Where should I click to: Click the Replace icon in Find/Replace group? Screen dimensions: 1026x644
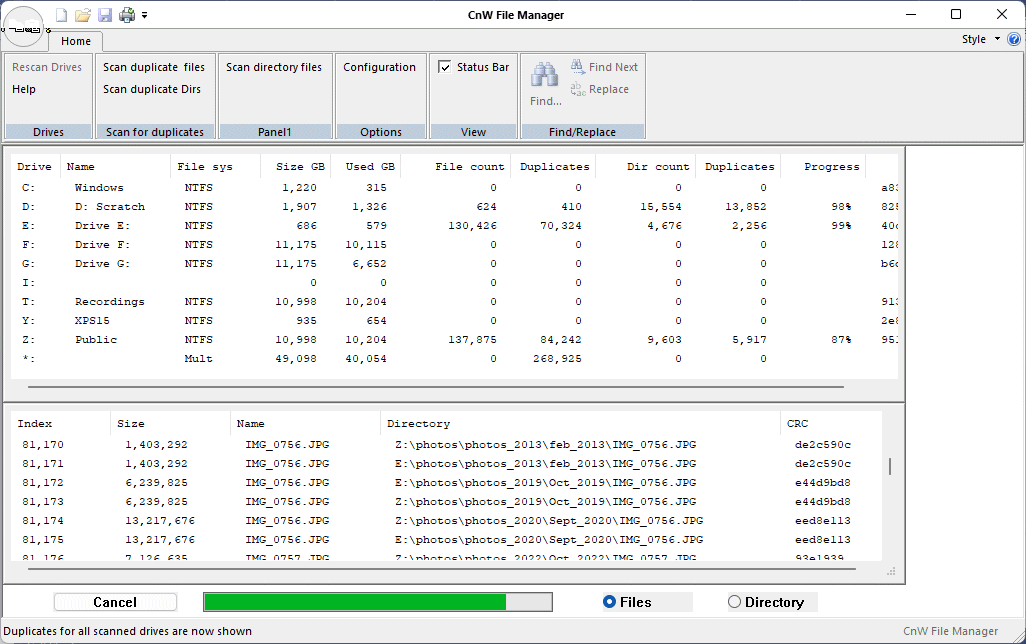pyautogui.click(x=577, y=89)
